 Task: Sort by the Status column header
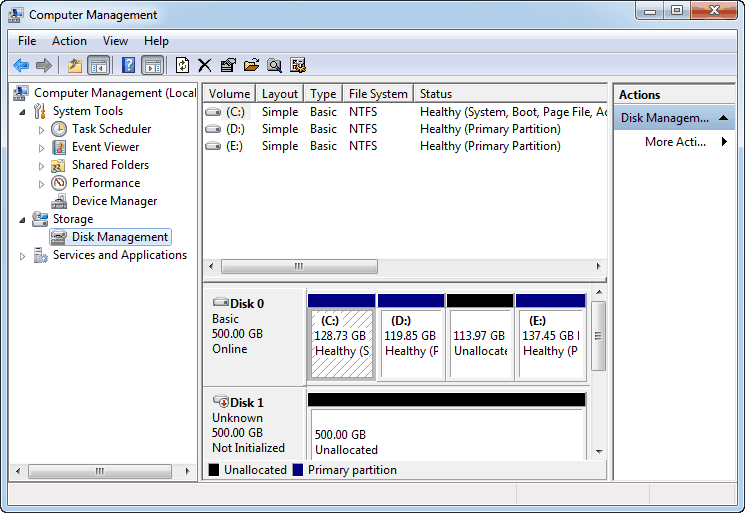point(511,94)
